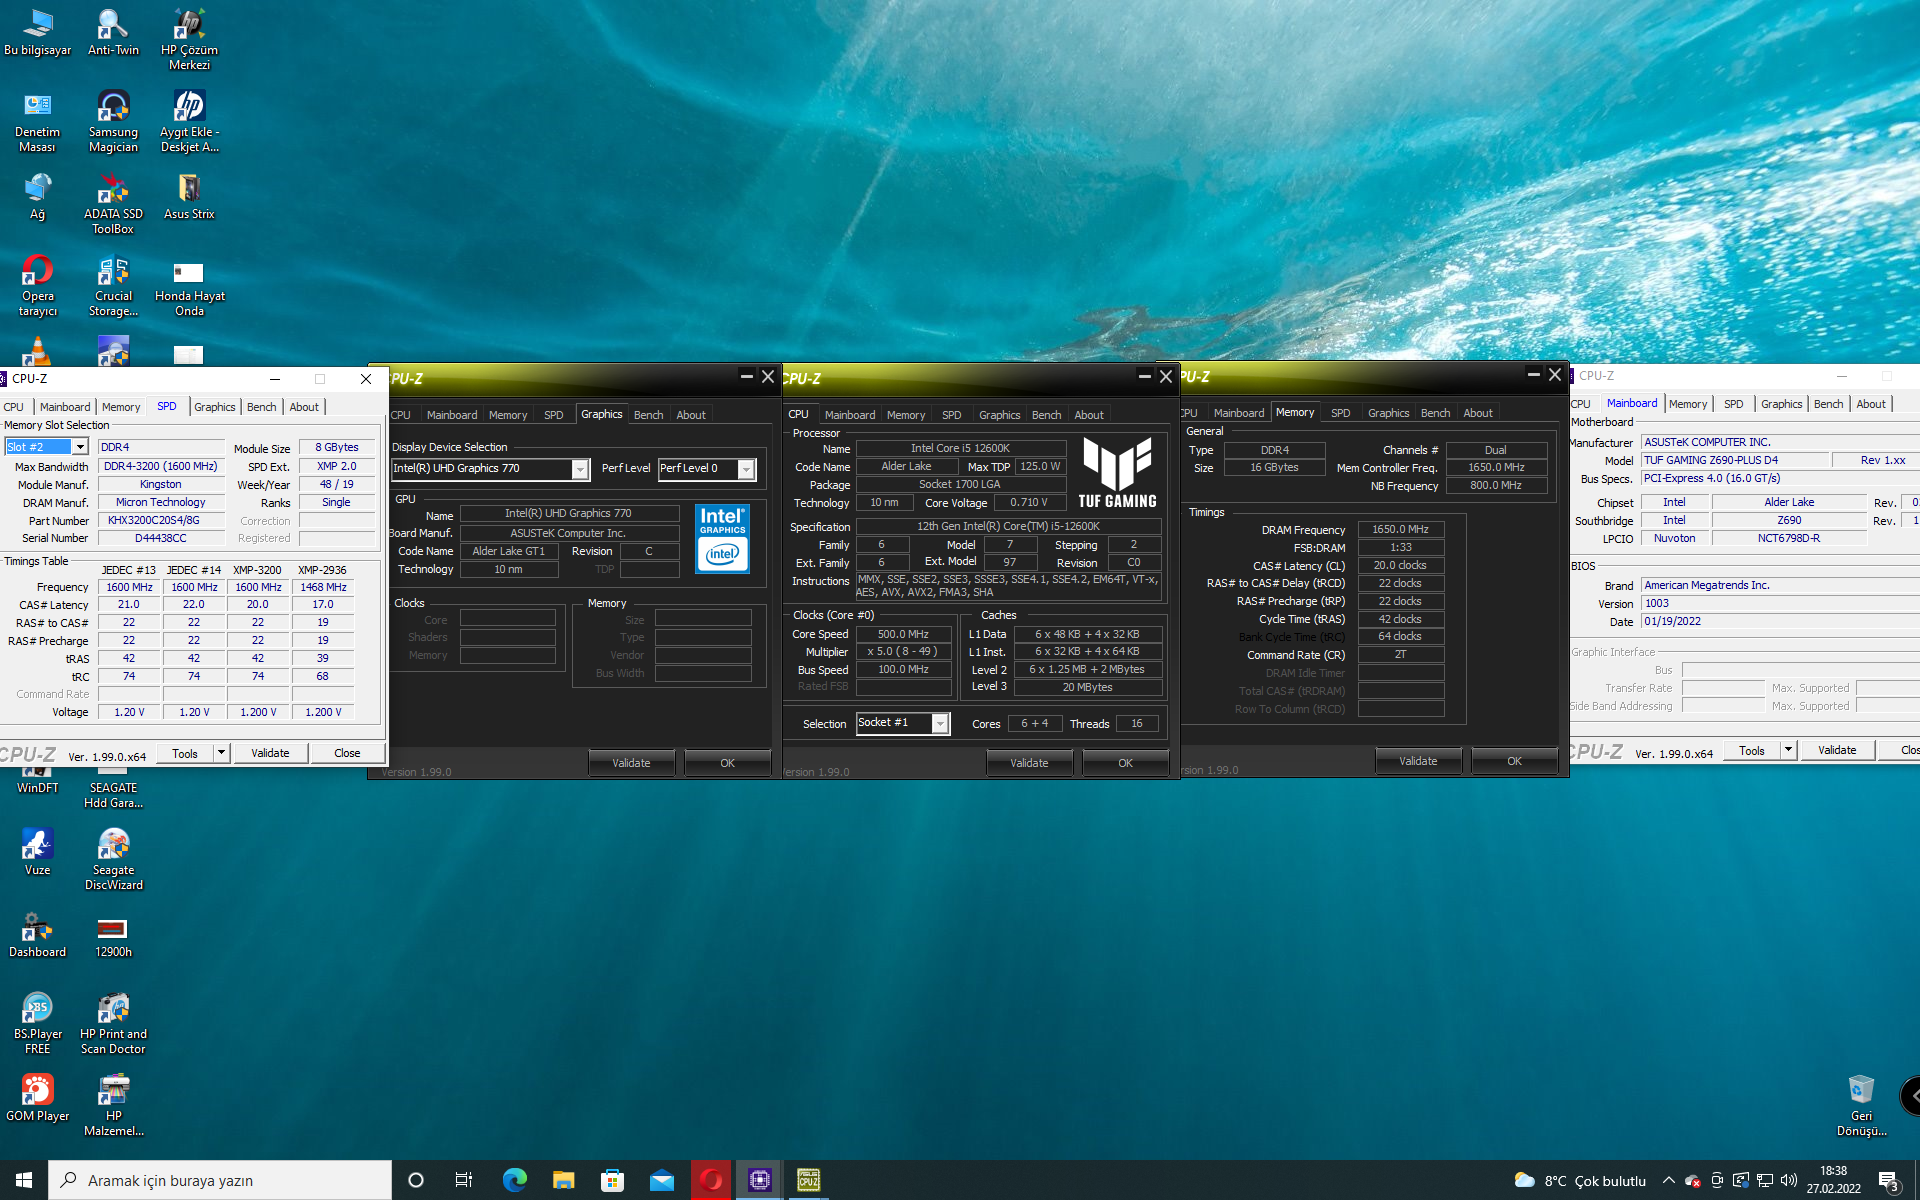Open Asus Strix desktop icon

(189, 197)
